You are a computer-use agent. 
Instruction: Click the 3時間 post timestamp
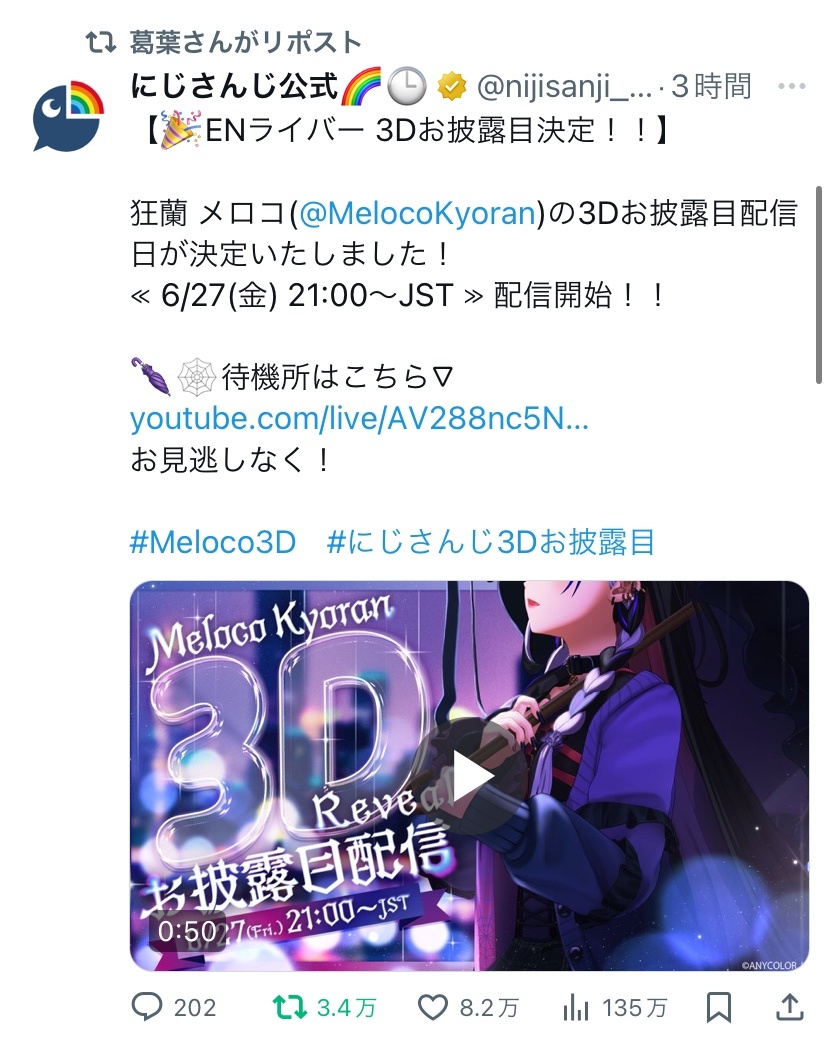pos(712,87)
